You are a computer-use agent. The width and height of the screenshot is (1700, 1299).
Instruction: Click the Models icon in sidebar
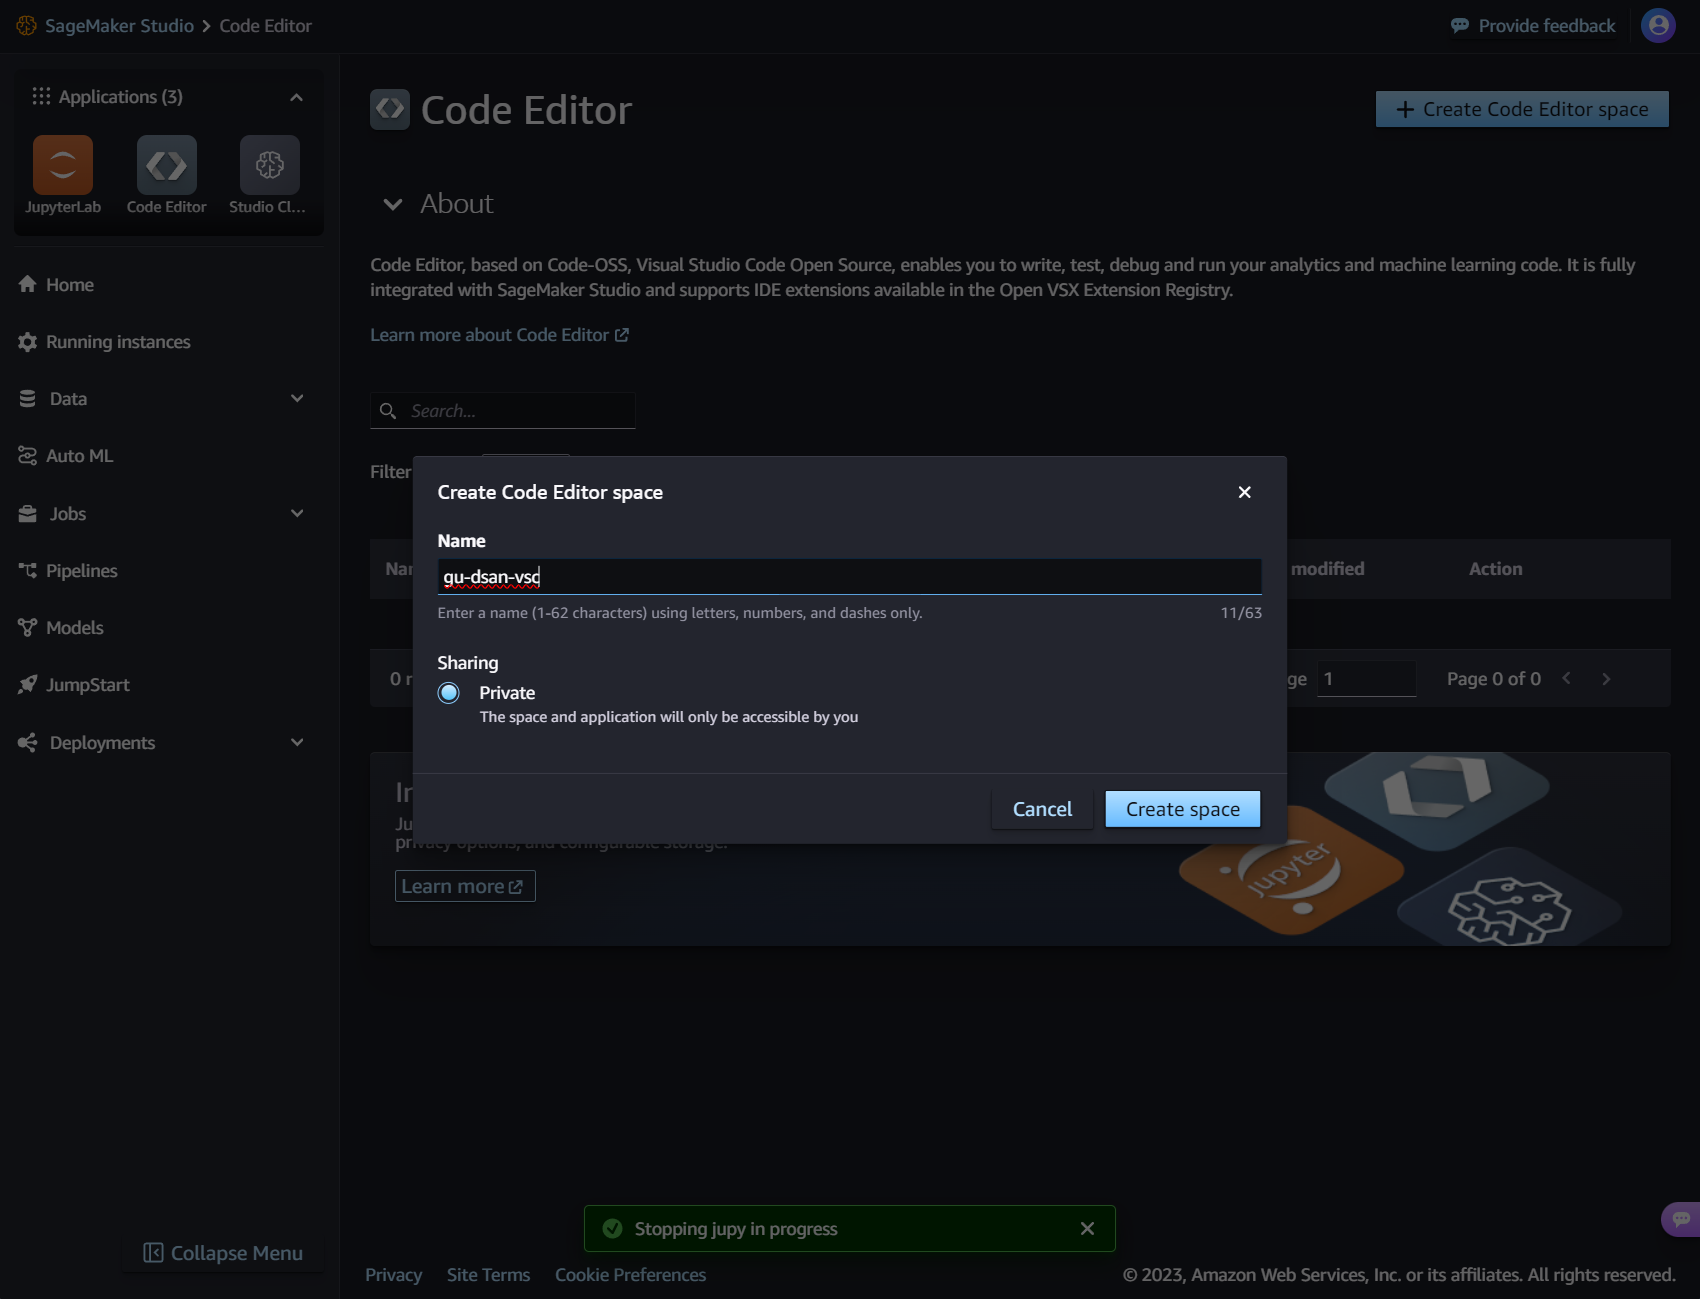pyautogui.click(x=28, y=628)
